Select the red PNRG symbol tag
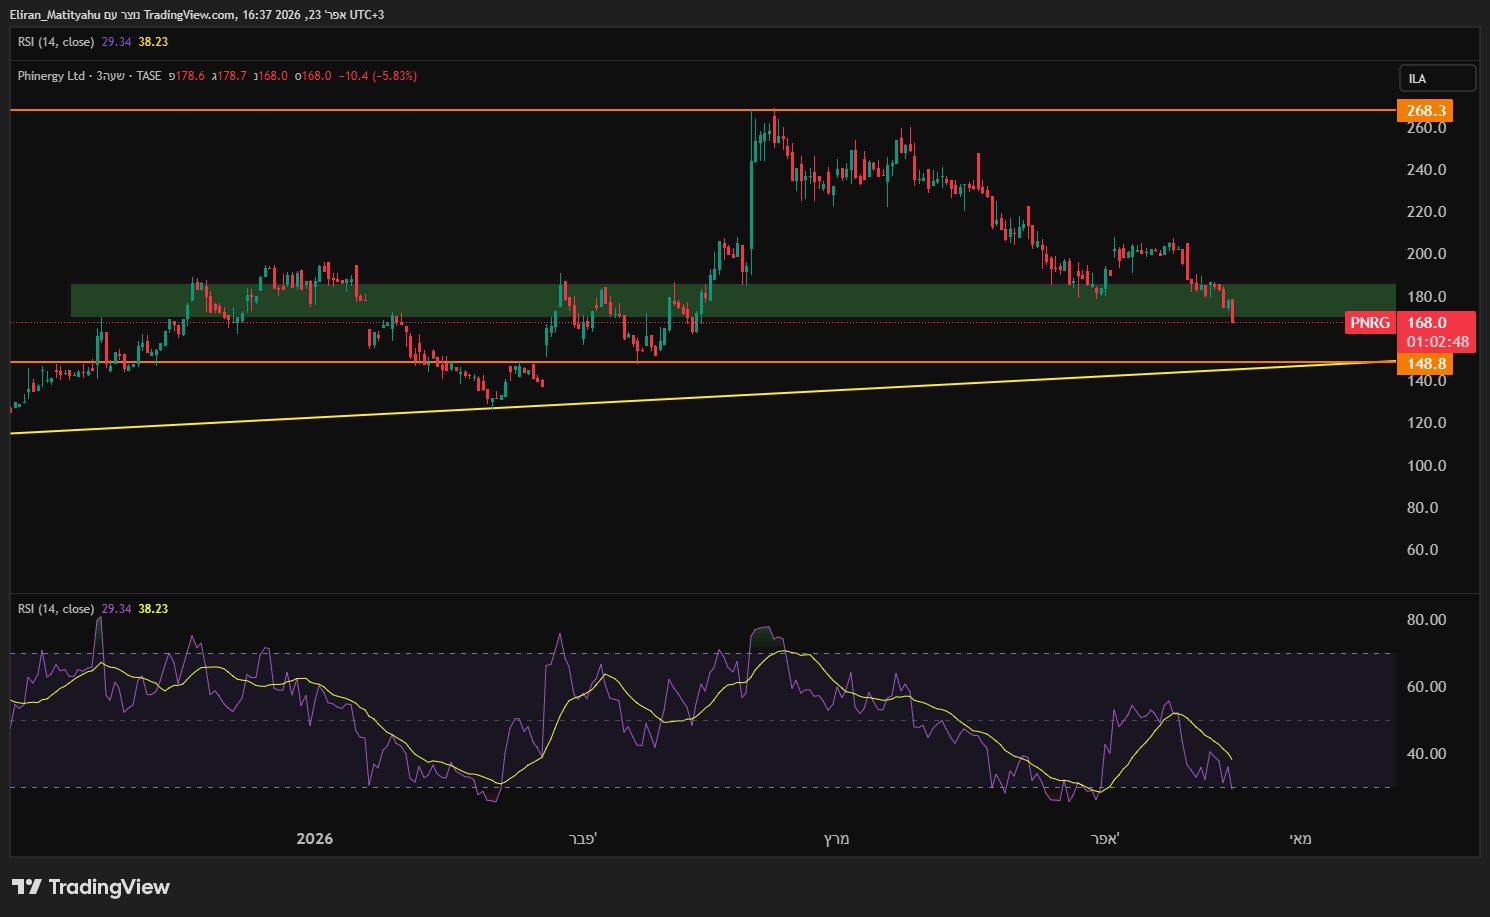 (1369, 323)
